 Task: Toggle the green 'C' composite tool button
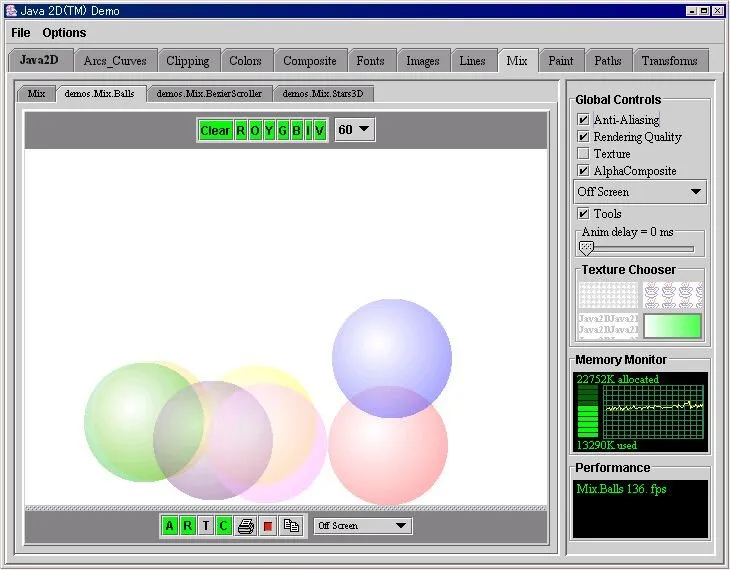[223, 526]
